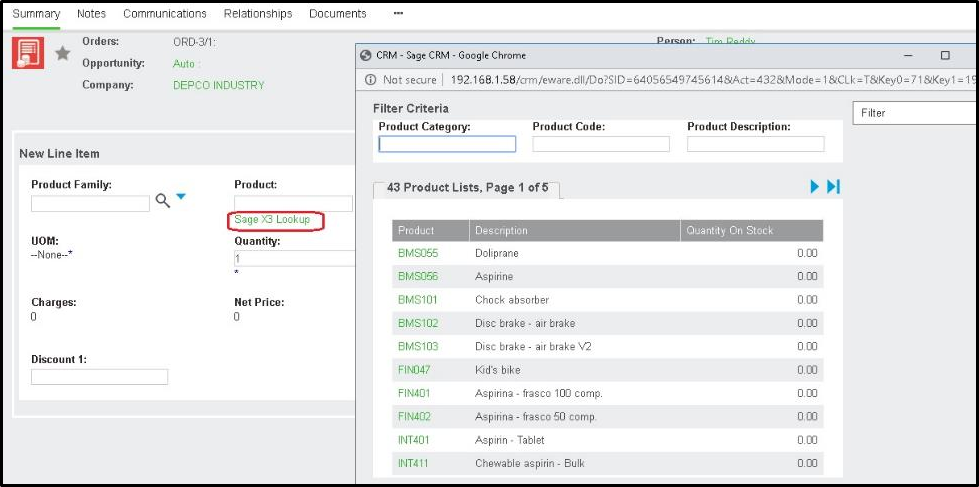Maximize the Sage CRM popup window
This screenshot has width=979, height=487.
coord(944,55)
